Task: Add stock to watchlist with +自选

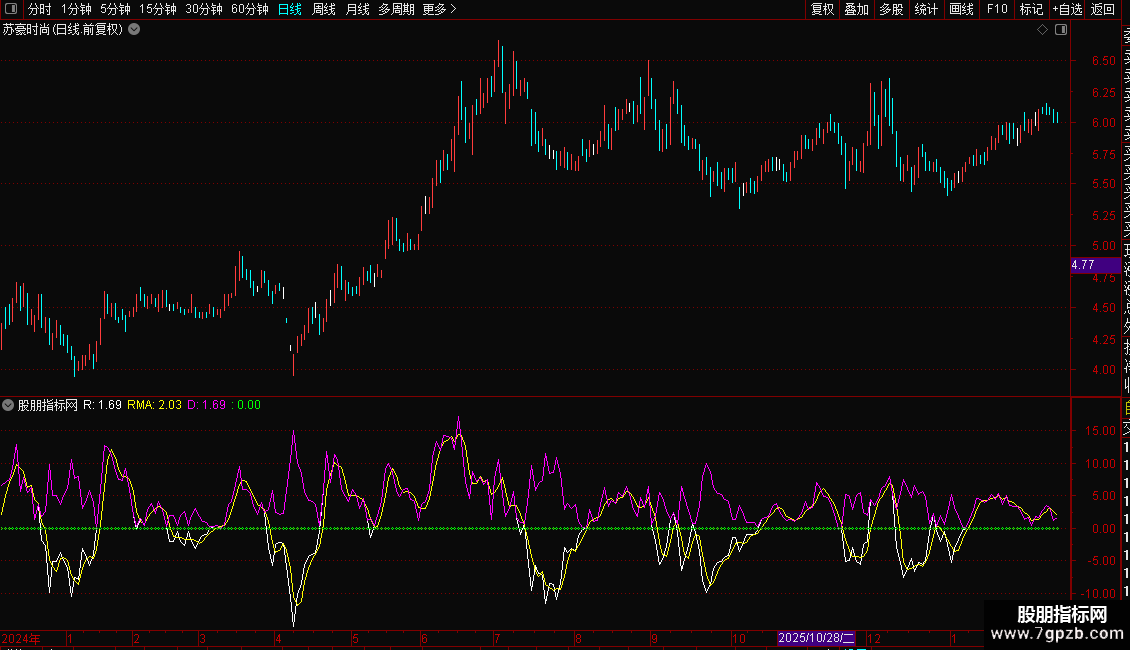Action: 1067,9
